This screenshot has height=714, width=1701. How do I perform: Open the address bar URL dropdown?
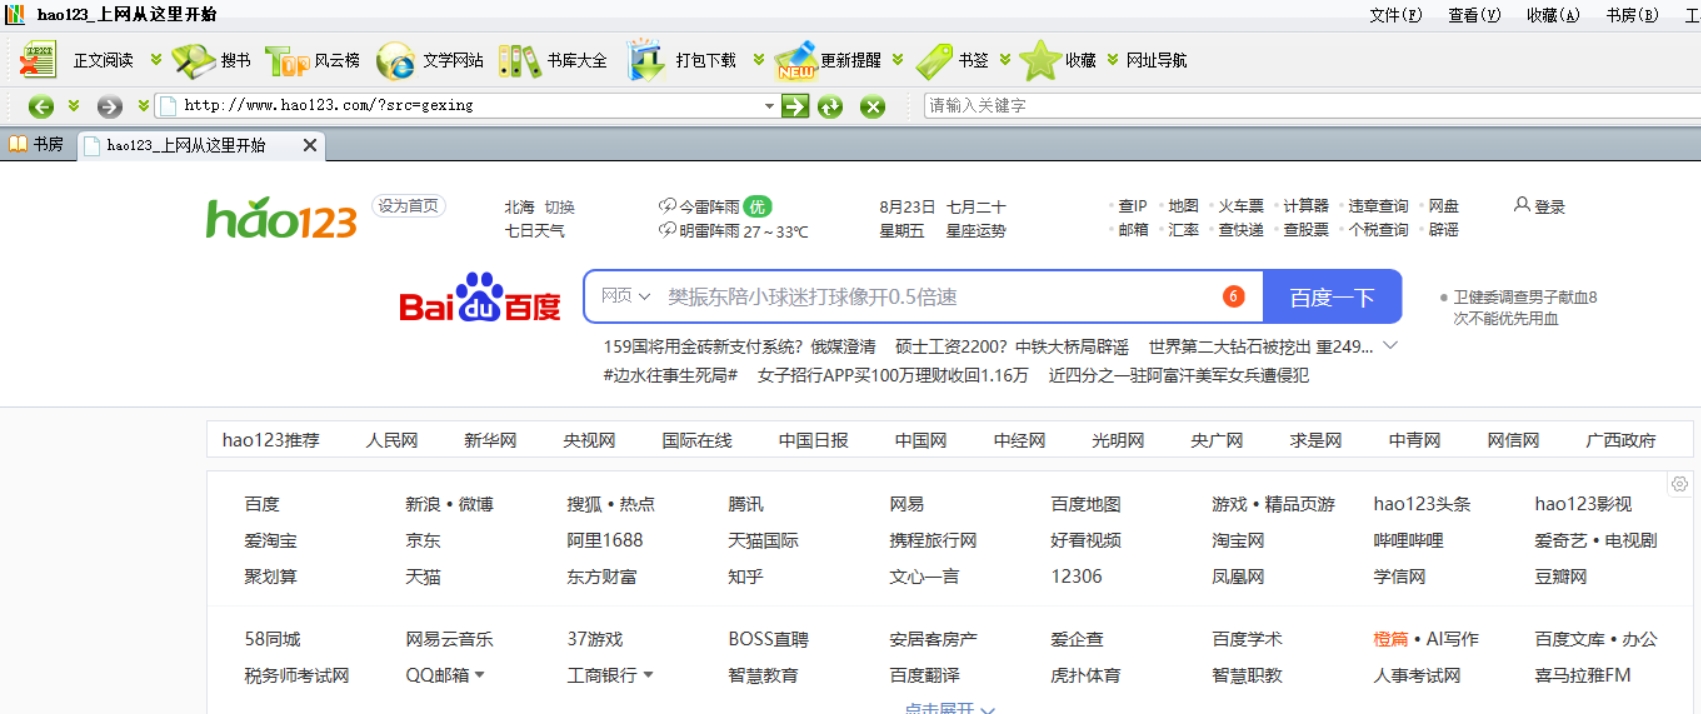point(769,106)
